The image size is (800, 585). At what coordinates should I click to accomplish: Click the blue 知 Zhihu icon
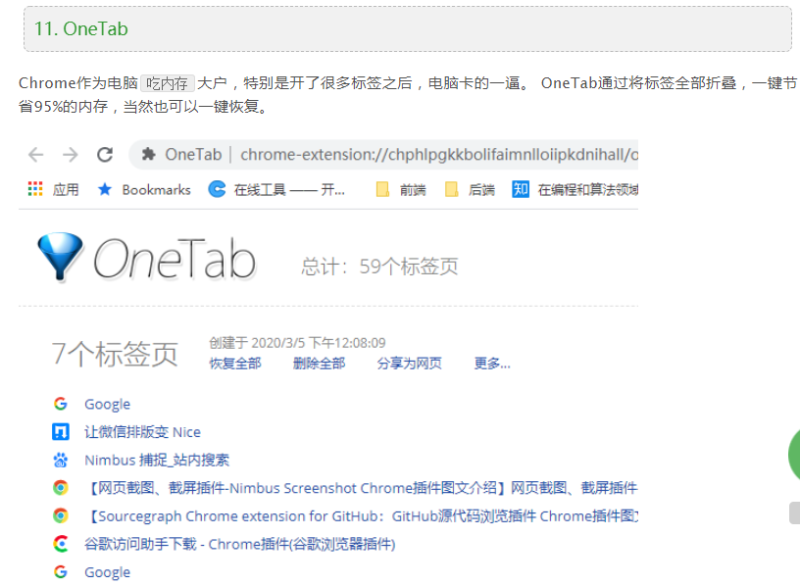click(x=520, y=189)
